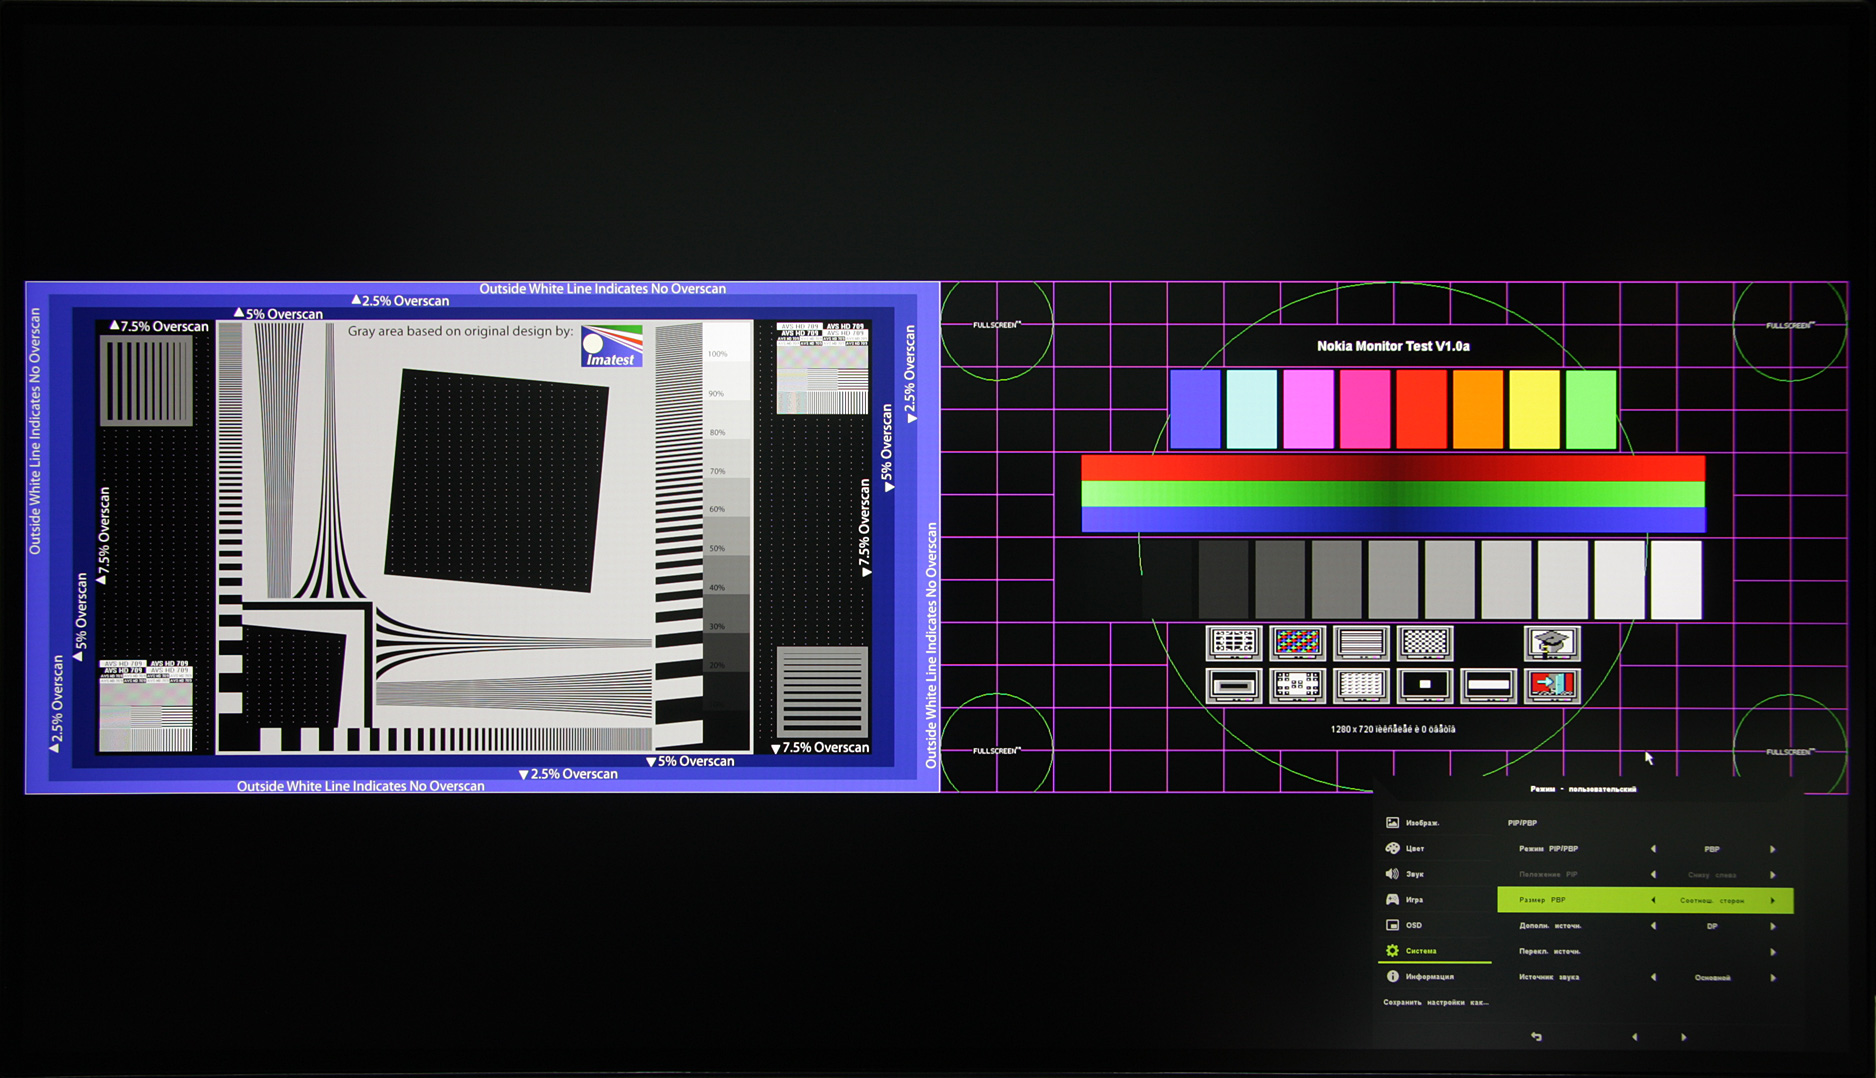Click the right navigation arrow at OSD bottom
The image size is (1876, 1078).
point(1684,1037)
